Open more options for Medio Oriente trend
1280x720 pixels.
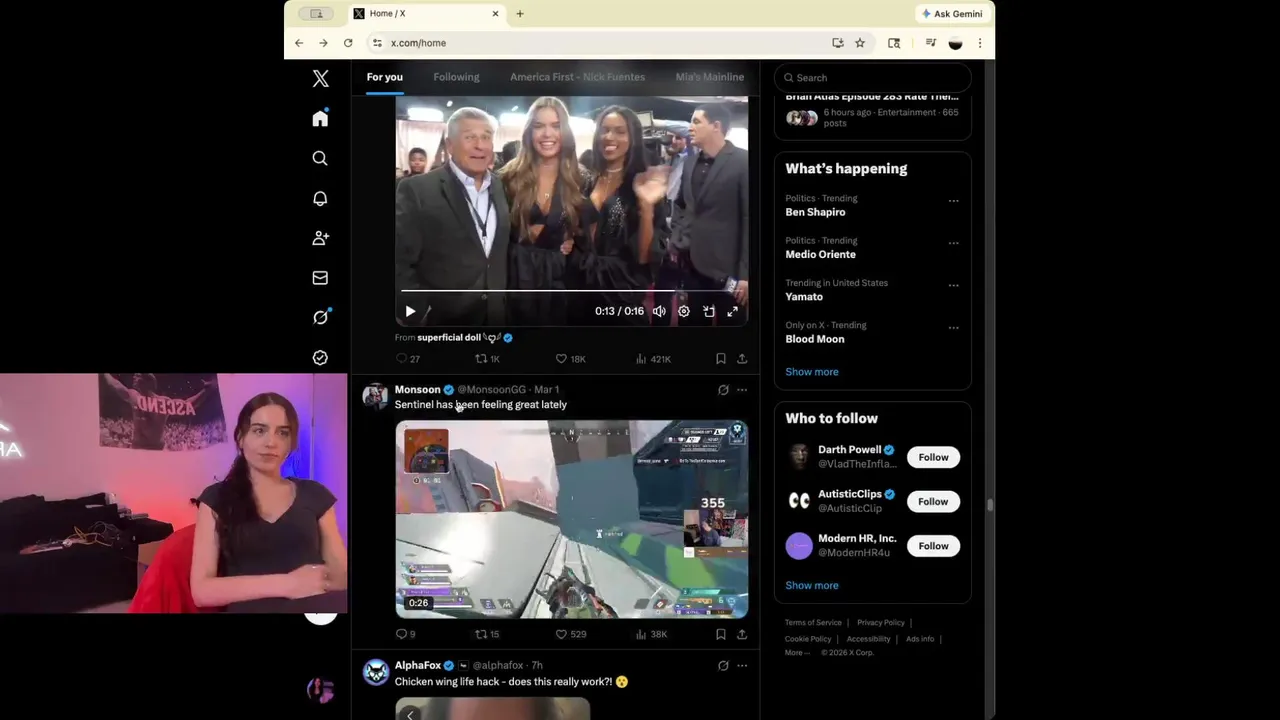click(x=953, y=243)
